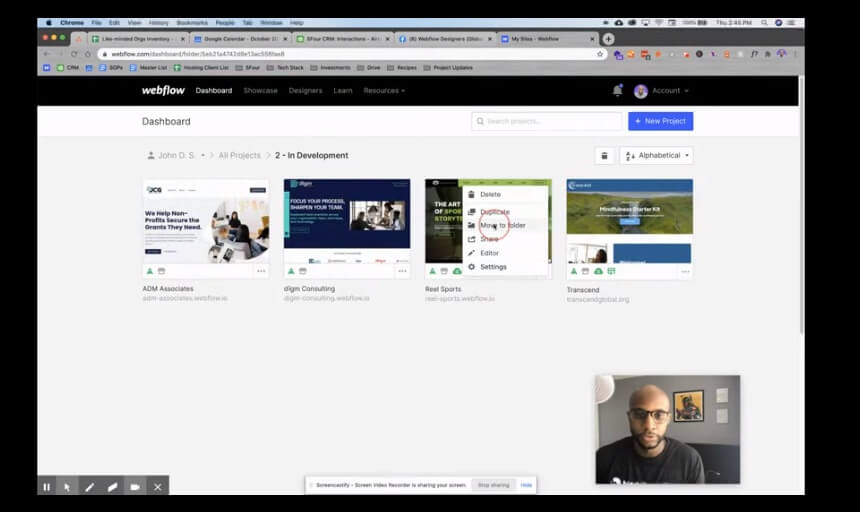
Task: Click the transcendglobal.org site URL
Action: click(598, 300)
